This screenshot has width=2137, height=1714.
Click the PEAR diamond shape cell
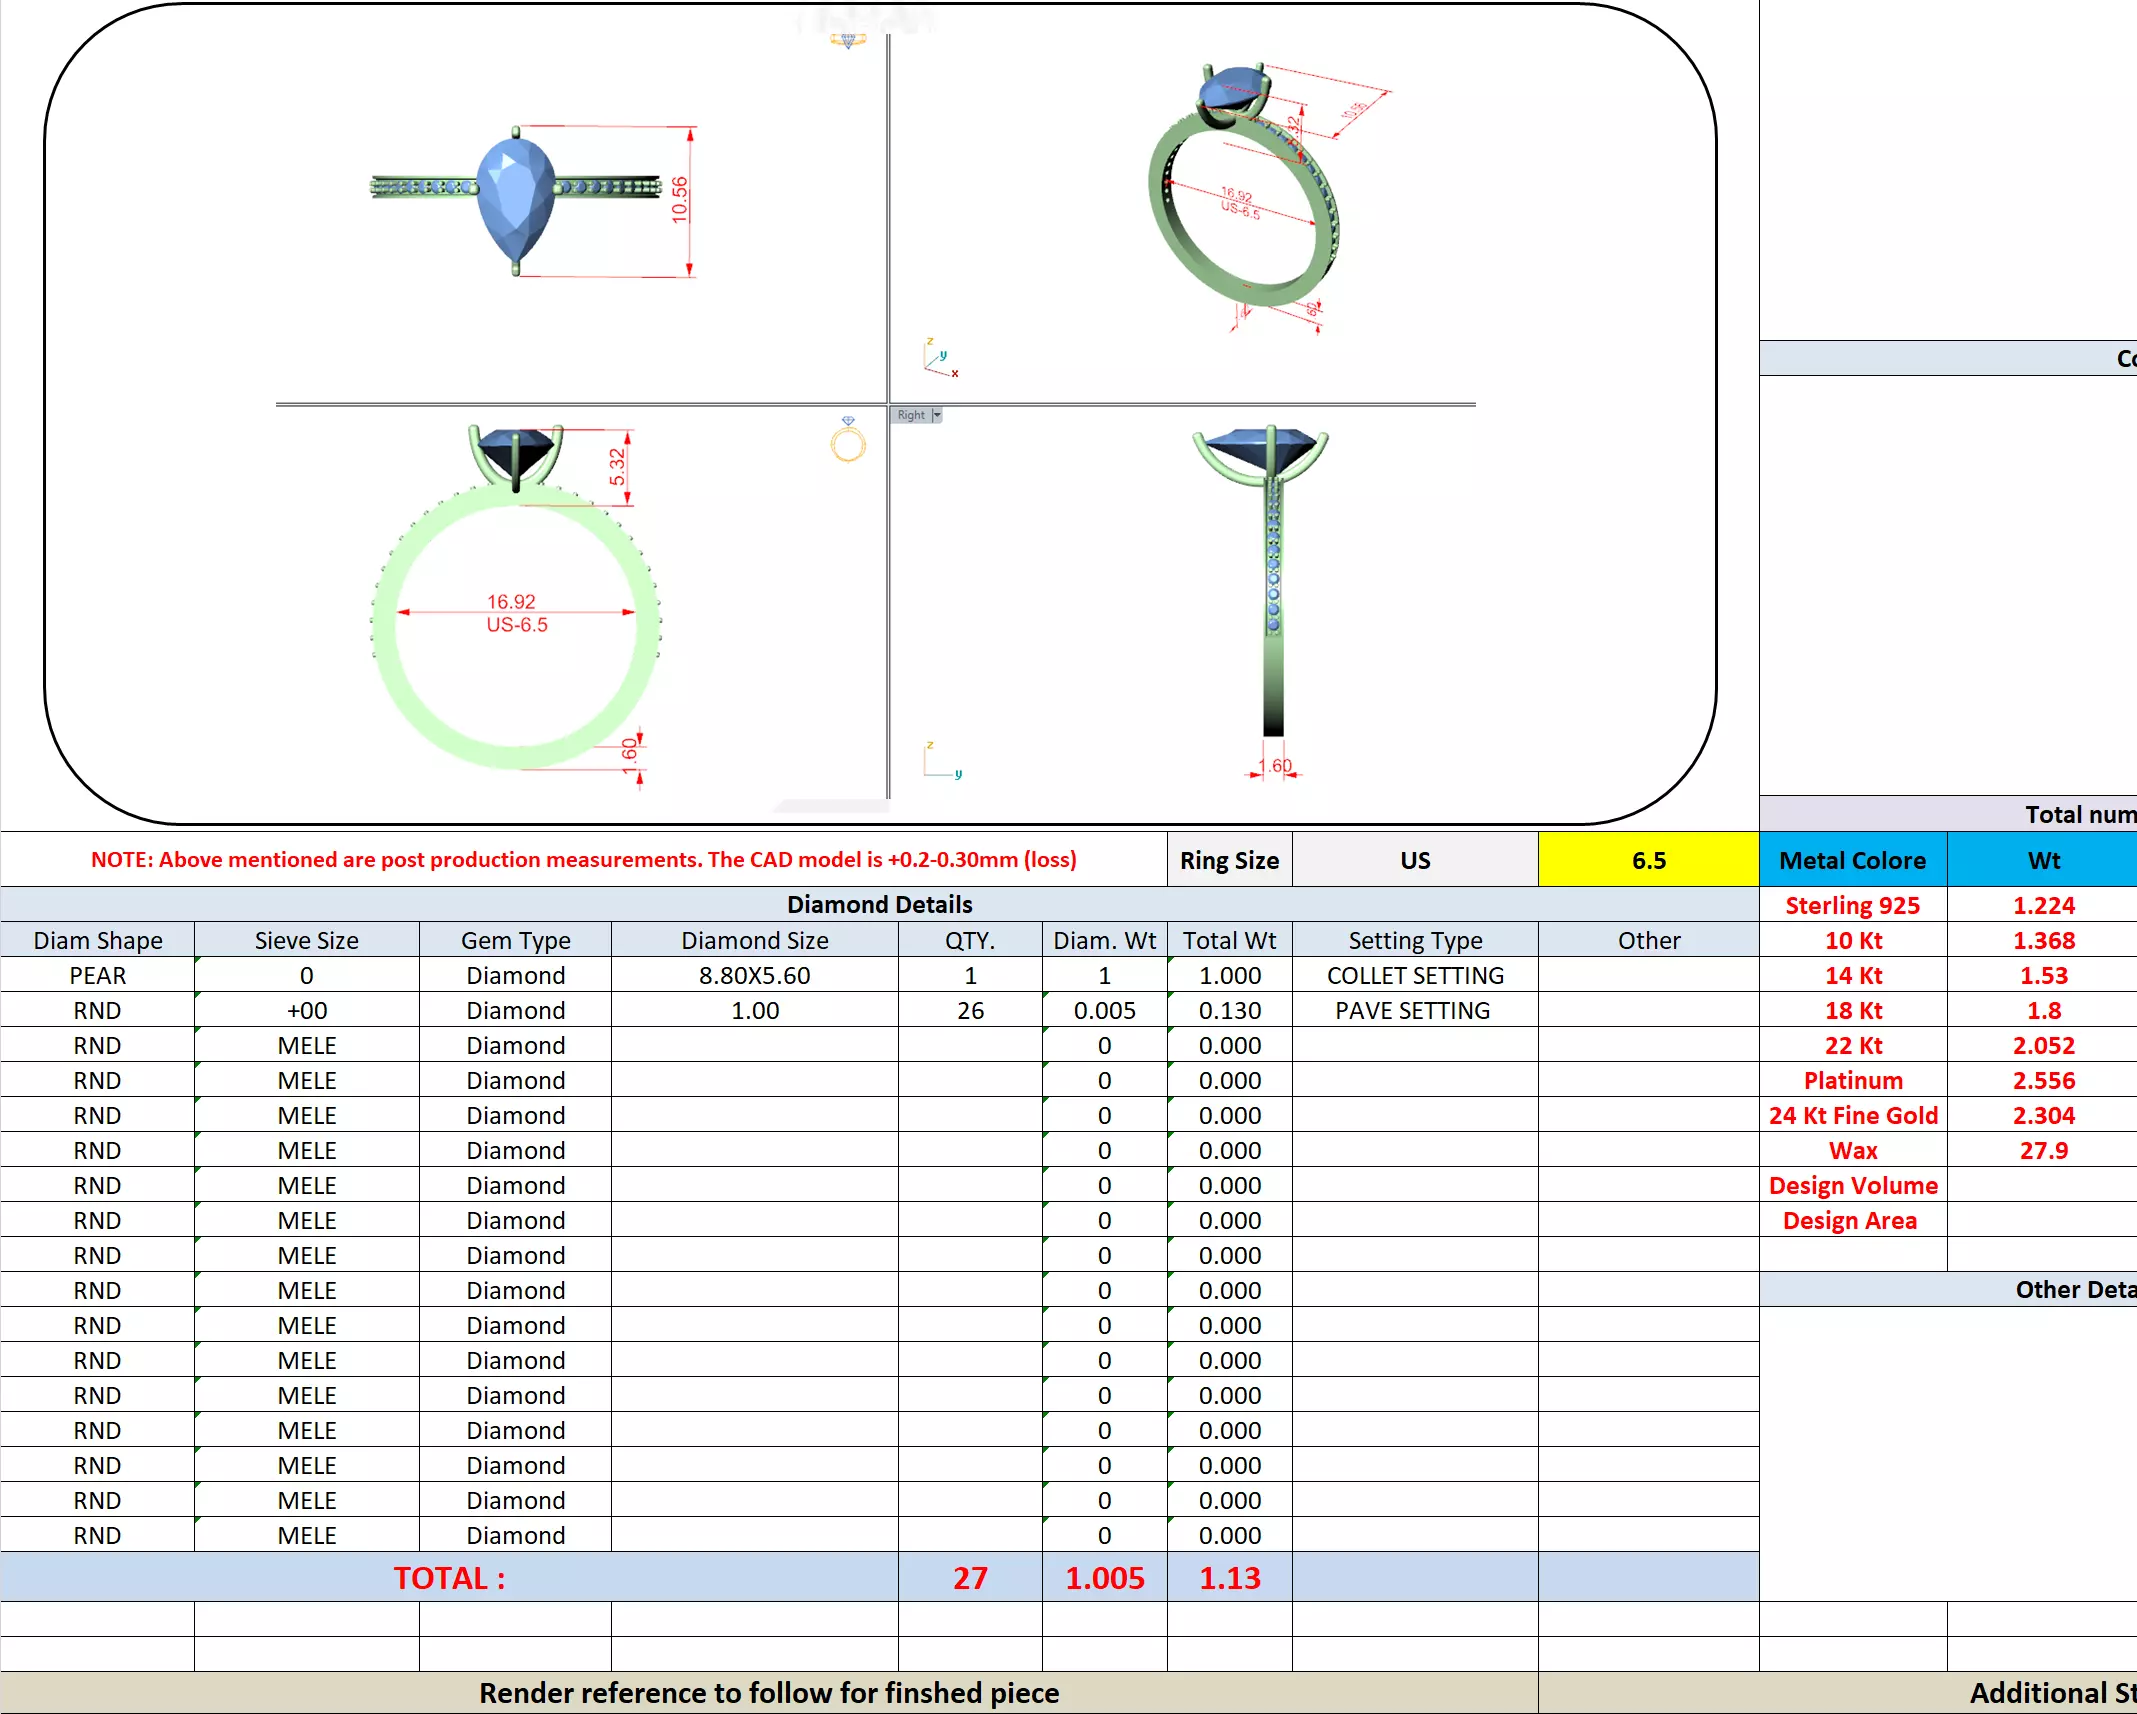(x=97, y=975)
